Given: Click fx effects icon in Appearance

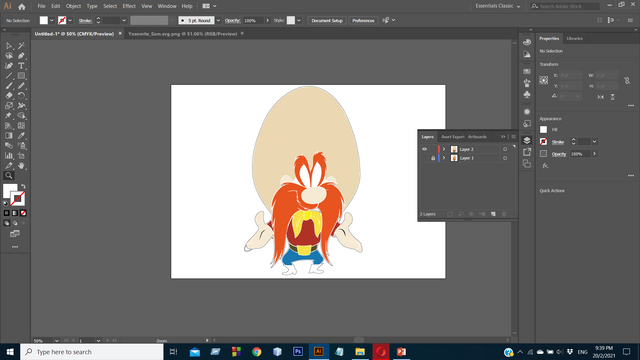Looking at the screenshot, I should 545,166.
